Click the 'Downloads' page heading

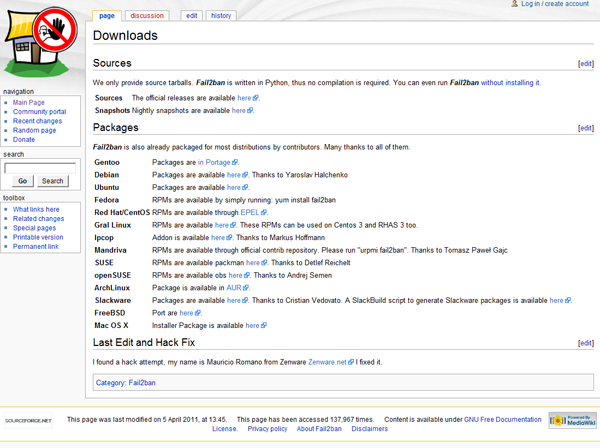(125, 36)
